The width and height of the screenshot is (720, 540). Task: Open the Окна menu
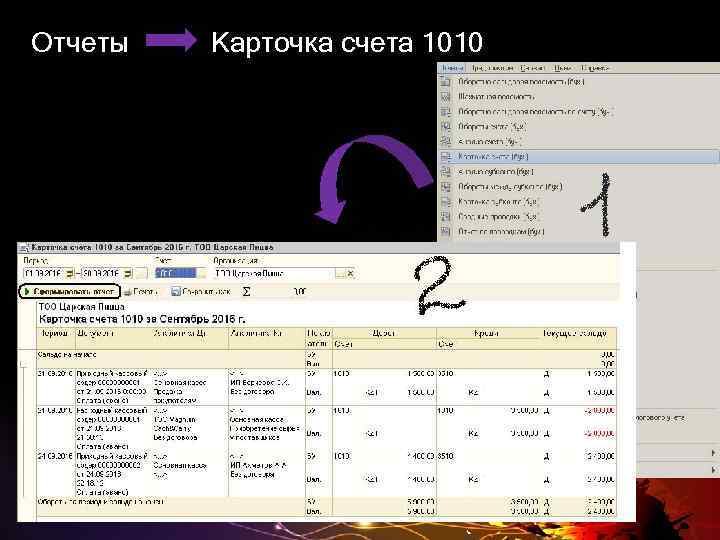[x=562, y=68]
